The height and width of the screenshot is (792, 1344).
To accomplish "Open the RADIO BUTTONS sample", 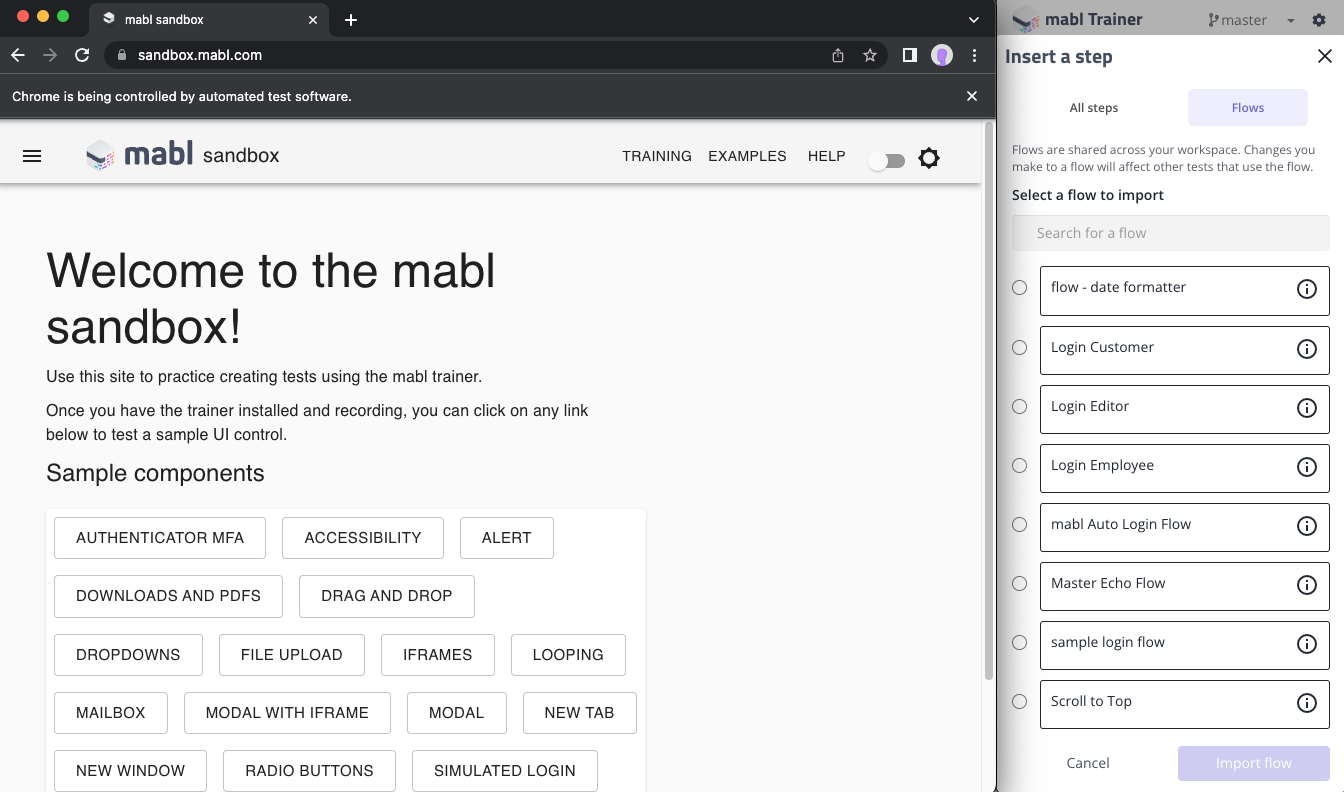I will [x=309, y=771].
